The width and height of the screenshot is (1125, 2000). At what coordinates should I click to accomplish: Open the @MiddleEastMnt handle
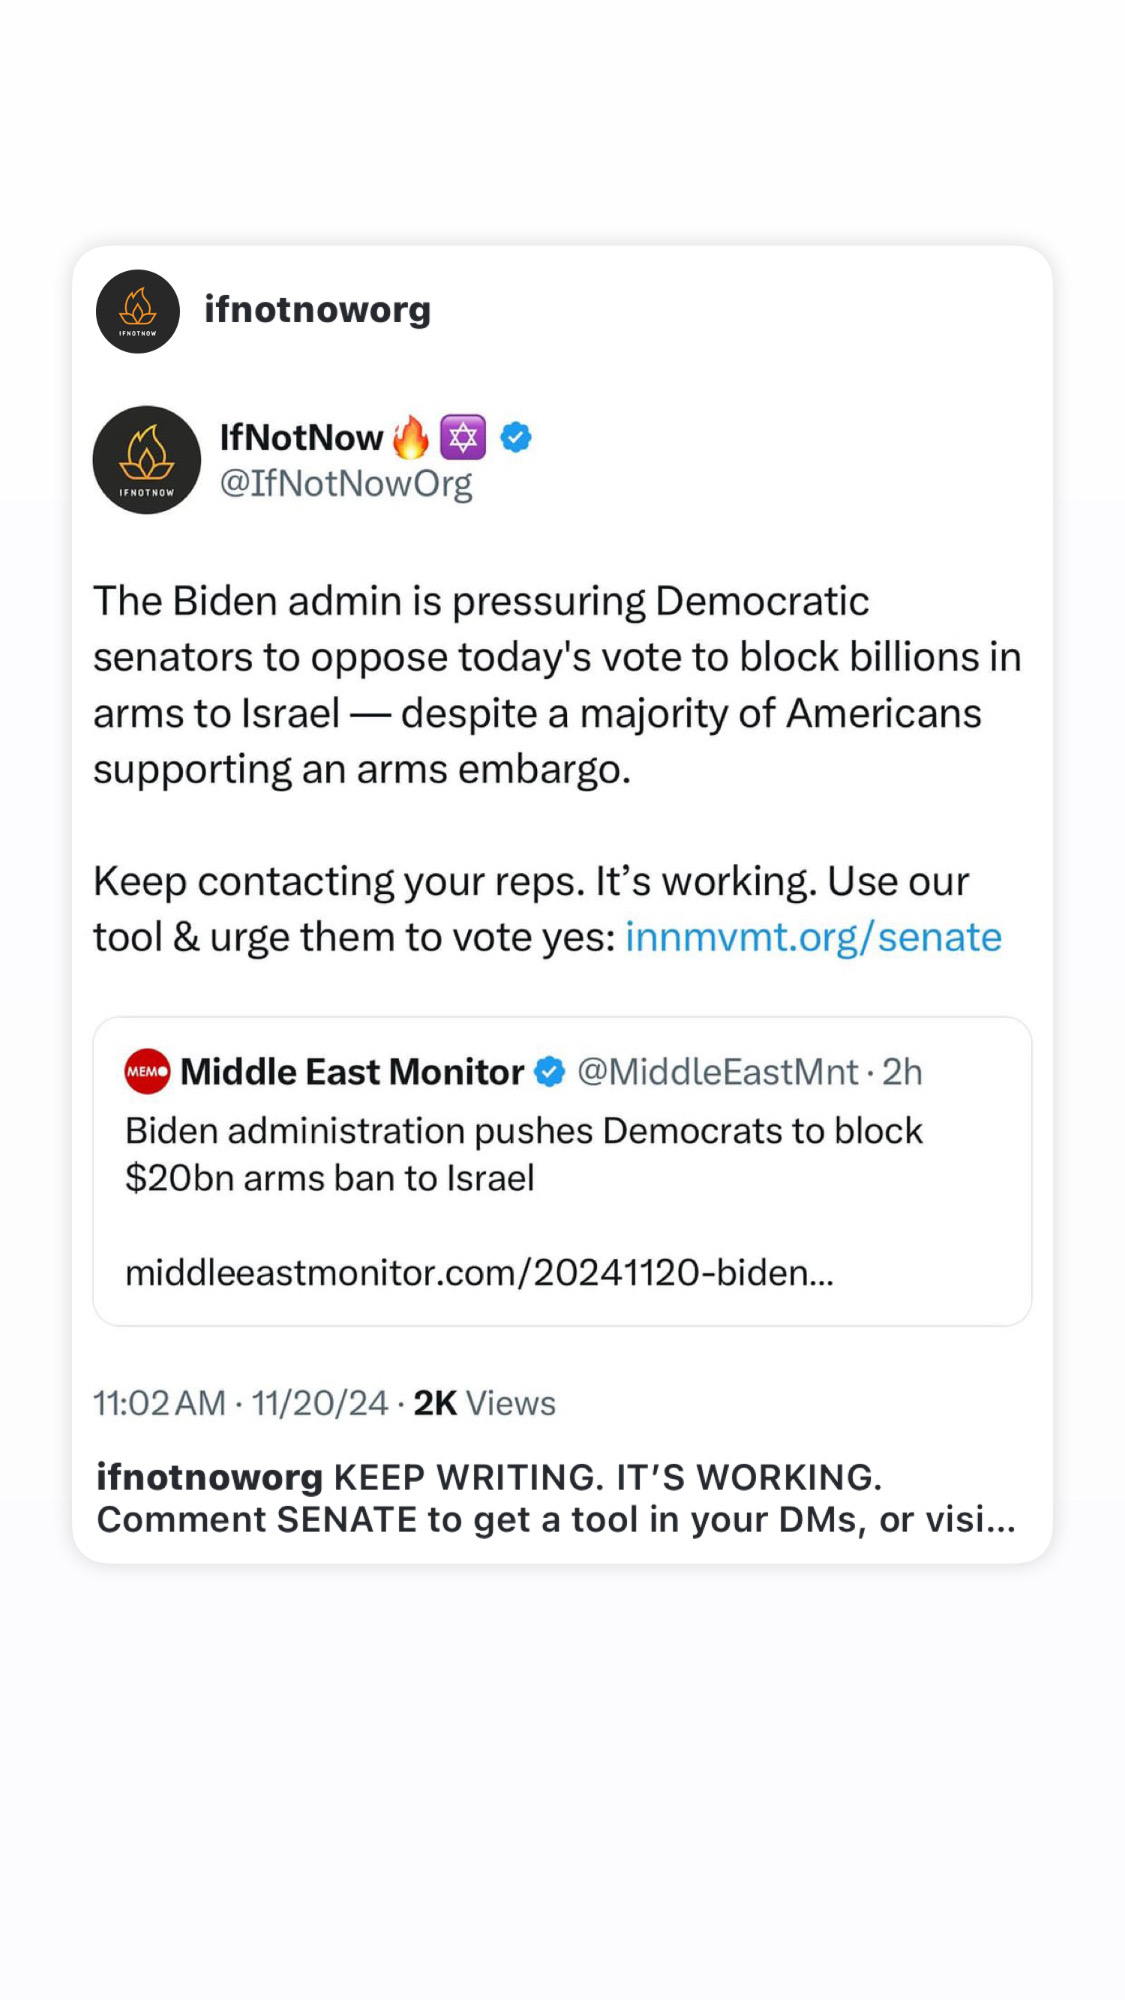[718, 1072]
